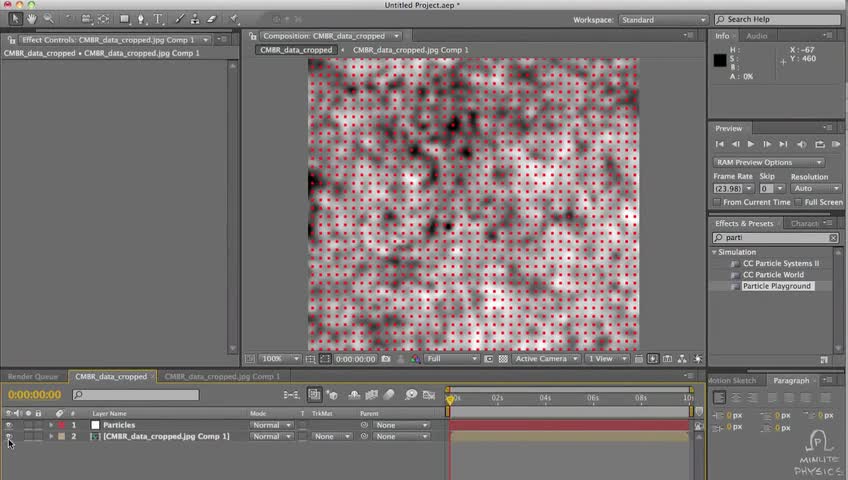This screenshot has width=848, height=480.
Task: Select the Brush tool
Action: tap(179, 19)
